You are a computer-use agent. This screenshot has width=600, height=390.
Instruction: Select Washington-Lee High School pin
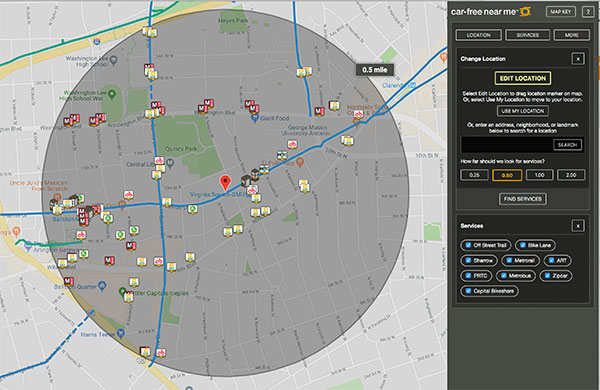tap(113, 60)
